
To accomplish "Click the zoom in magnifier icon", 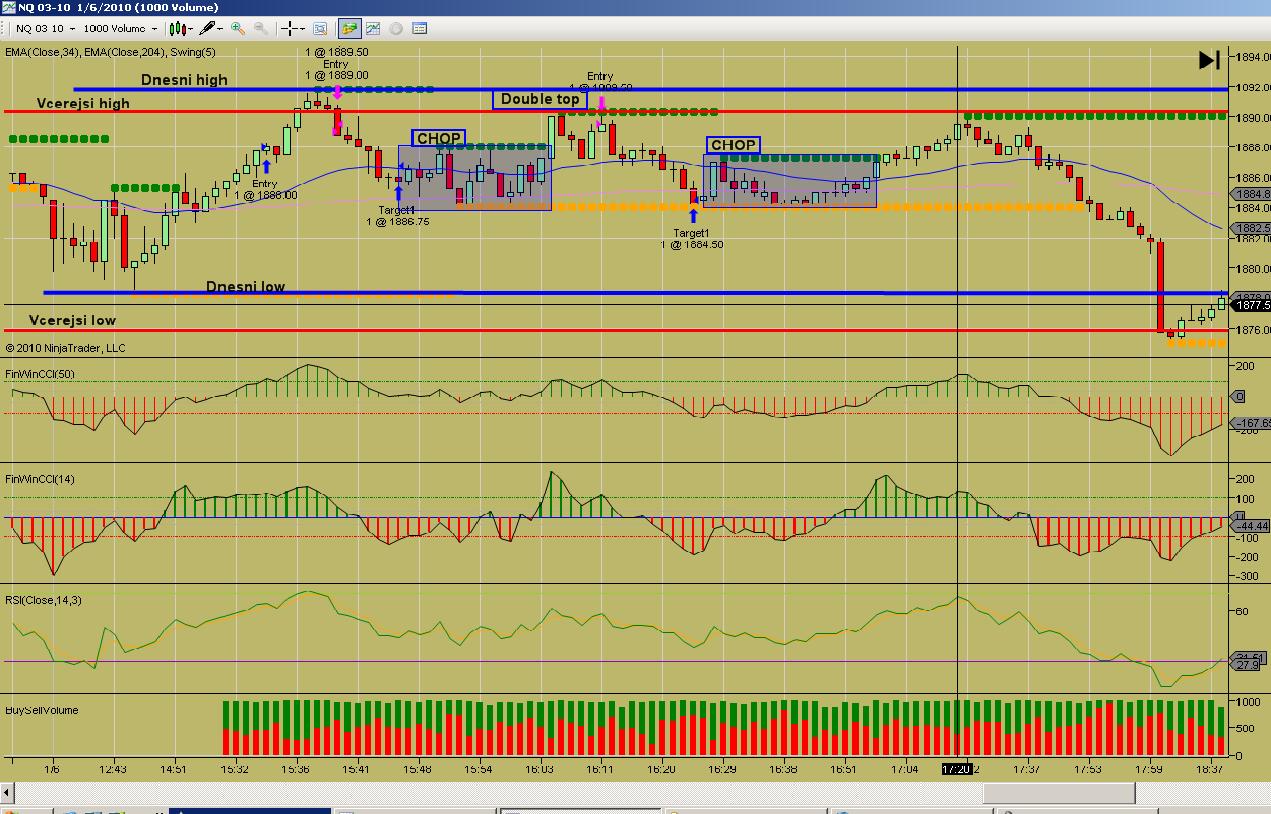I will pyautogui.click(x=238, y=29).
